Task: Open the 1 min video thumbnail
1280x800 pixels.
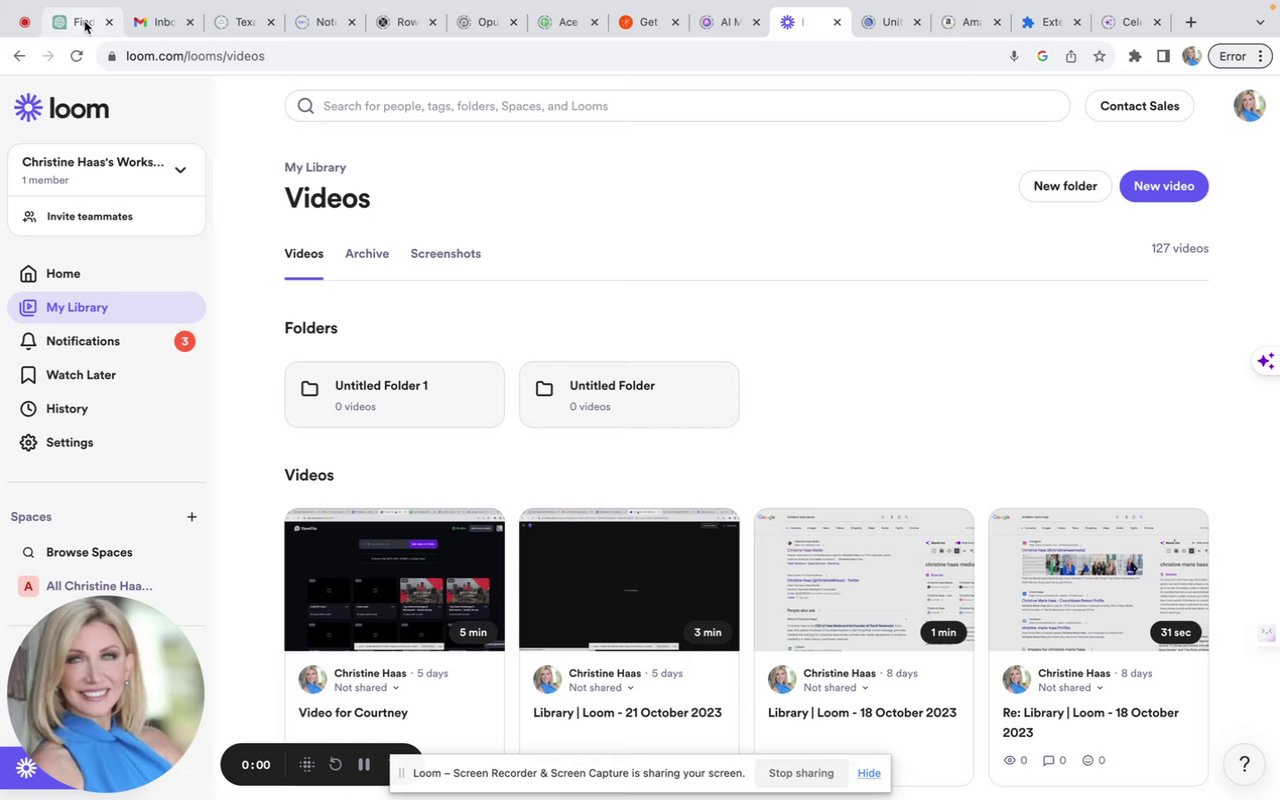Action: coord(864,580)
